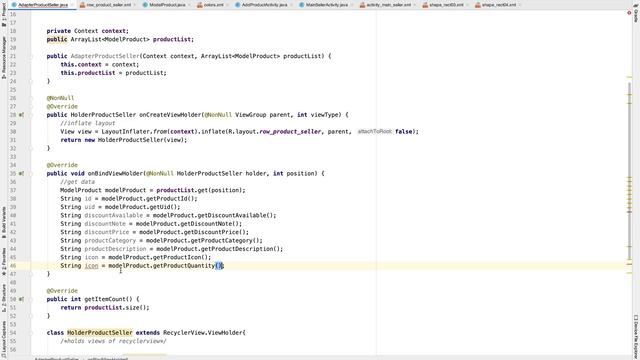Screen dimensions: 640x360
Task: Open the shape_rect04.xml tab
Action: point(498,5)
